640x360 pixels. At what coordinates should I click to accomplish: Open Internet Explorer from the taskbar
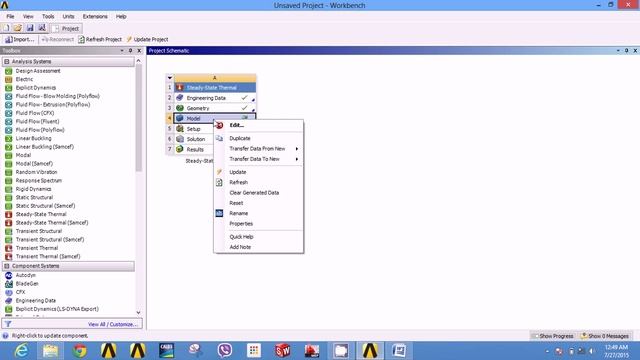21,351
